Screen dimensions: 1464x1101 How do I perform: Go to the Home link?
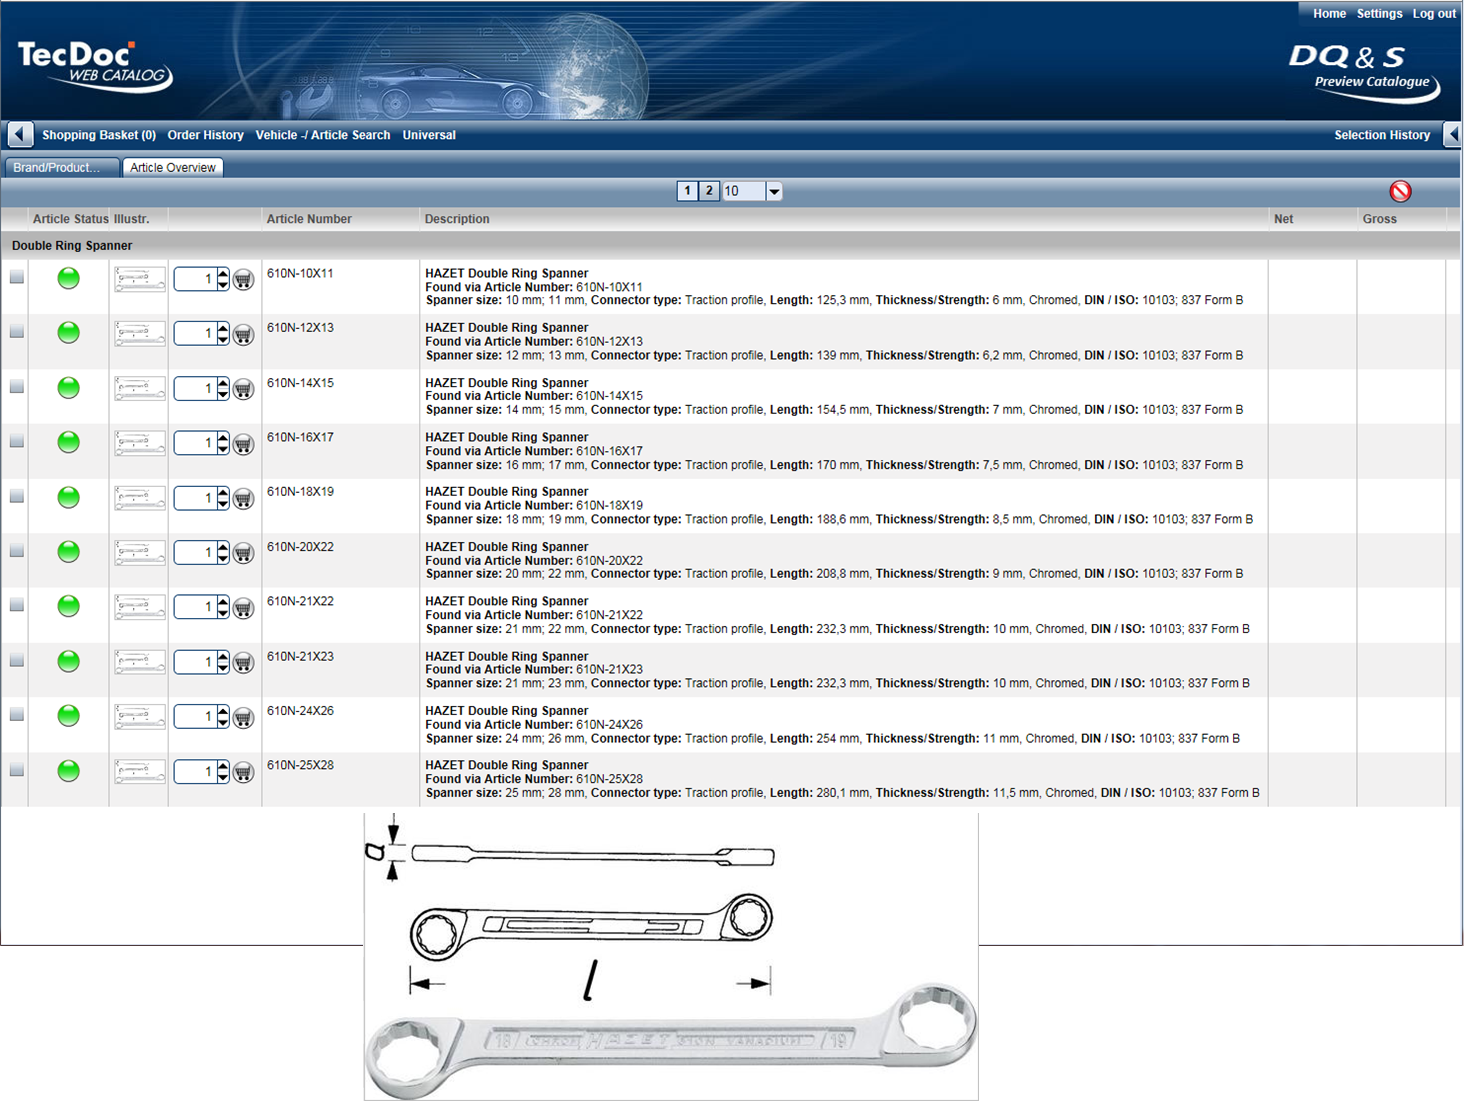[1329, 13]
